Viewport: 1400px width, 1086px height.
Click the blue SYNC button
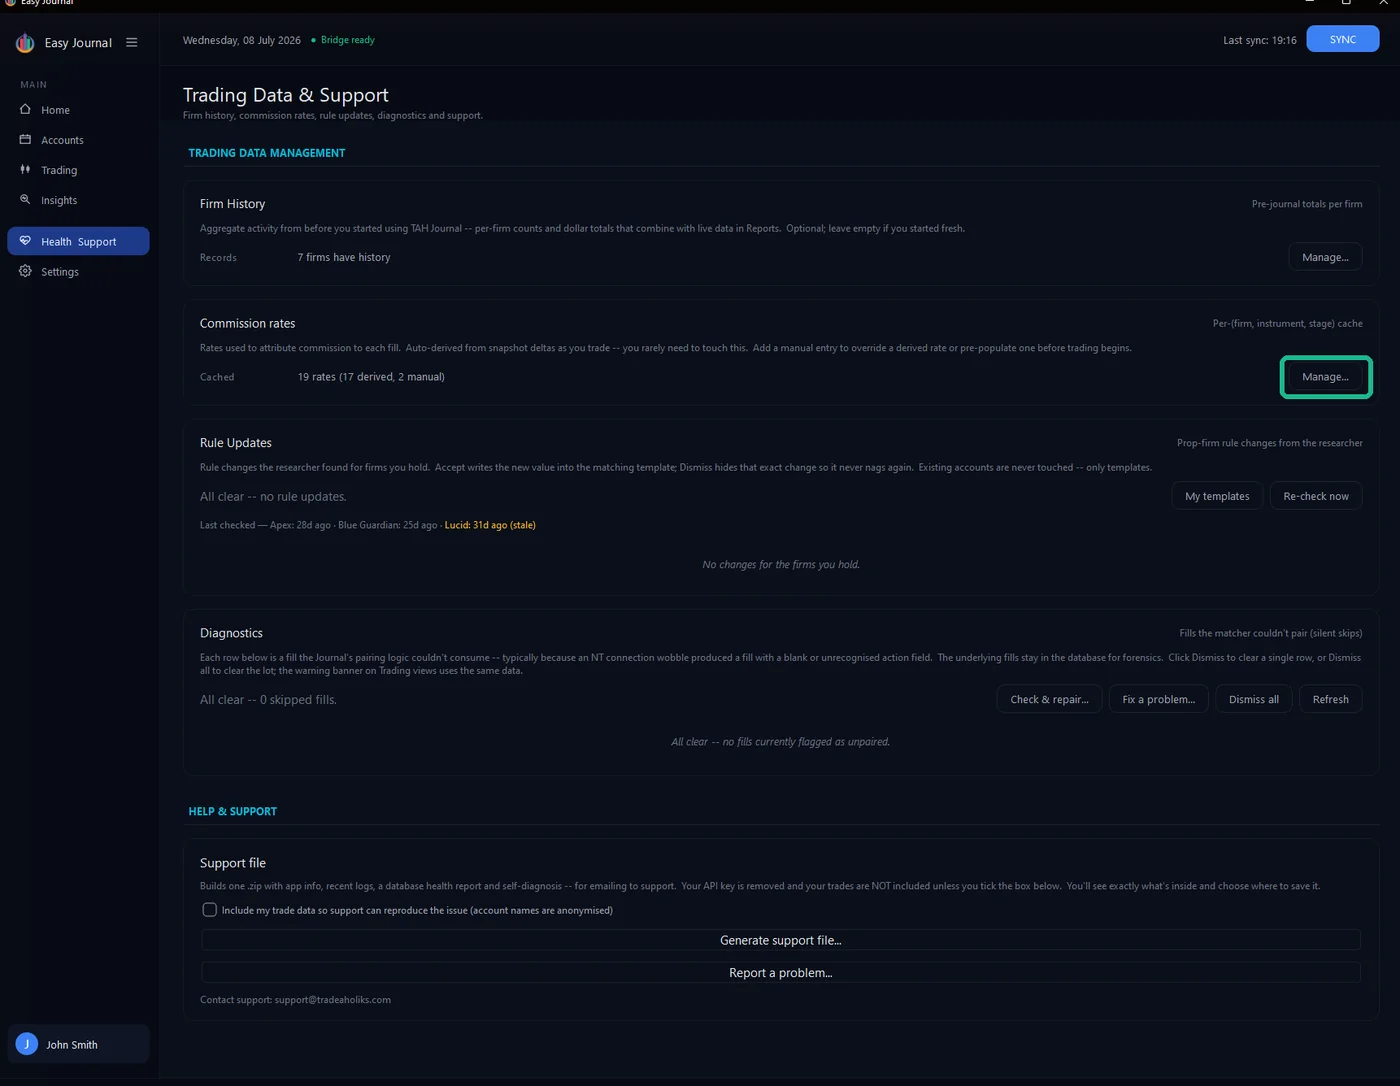pos(1343,39)
